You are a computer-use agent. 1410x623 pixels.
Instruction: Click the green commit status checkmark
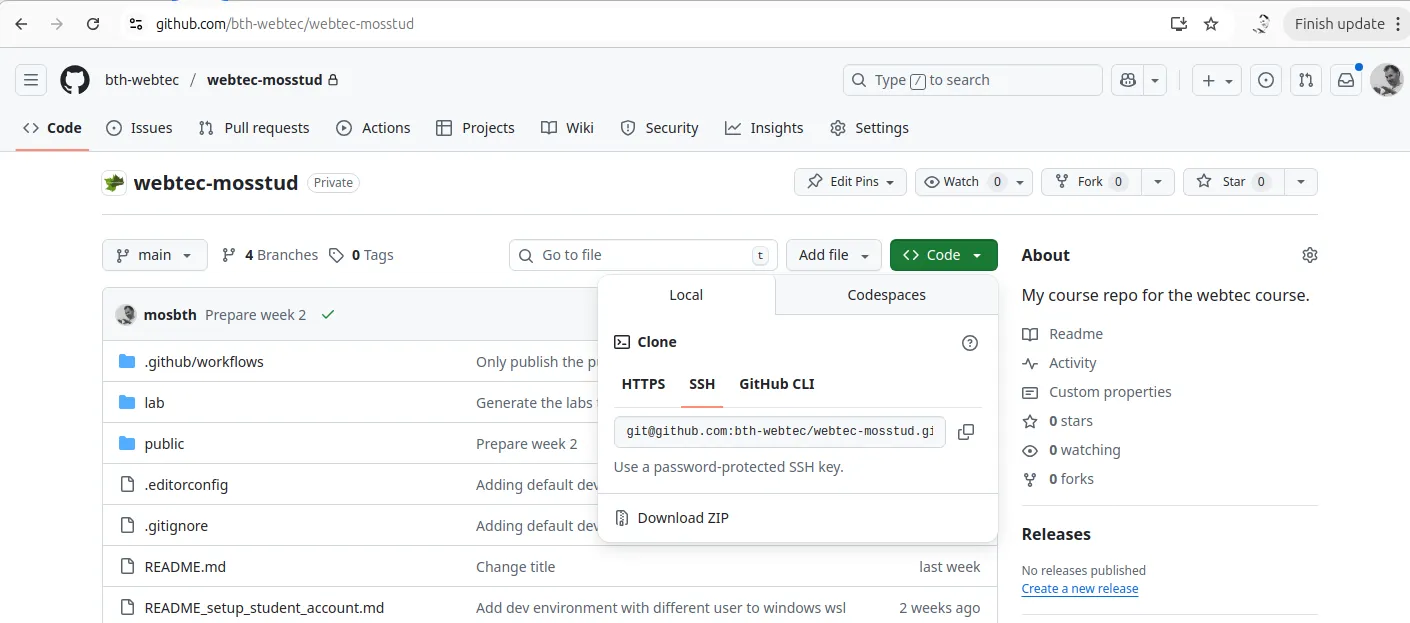click(327, 314)
